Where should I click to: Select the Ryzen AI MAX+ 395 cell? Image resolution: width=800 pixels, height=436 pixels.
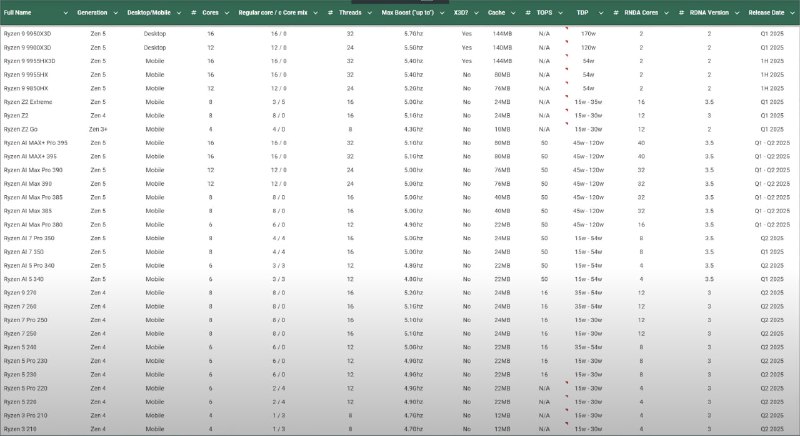click(x=30, y=157)
